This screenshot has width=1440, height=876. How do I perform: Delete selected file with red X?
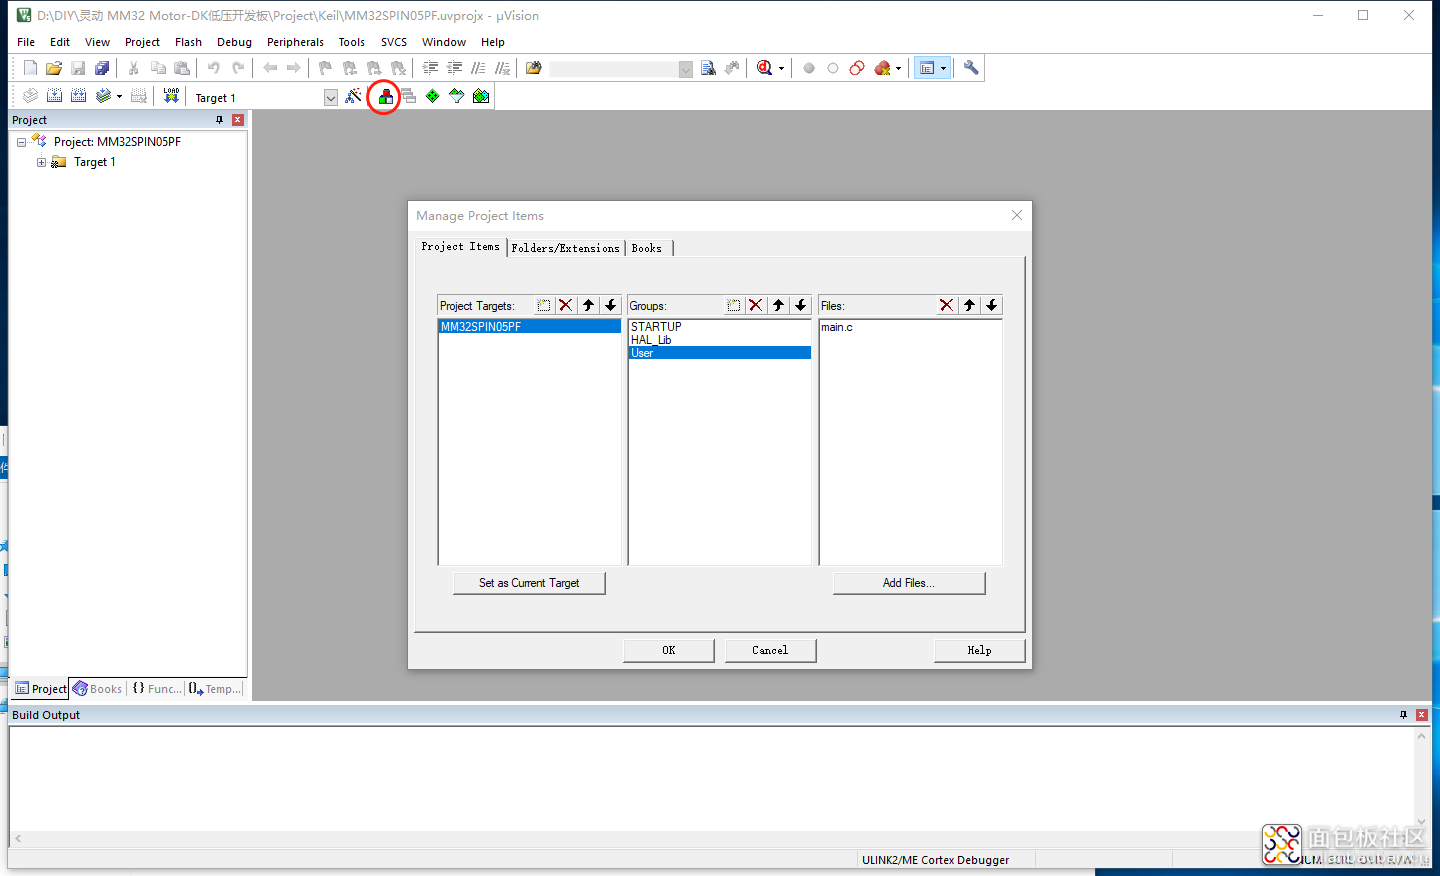pyautogui.click(x=947, y=305)
